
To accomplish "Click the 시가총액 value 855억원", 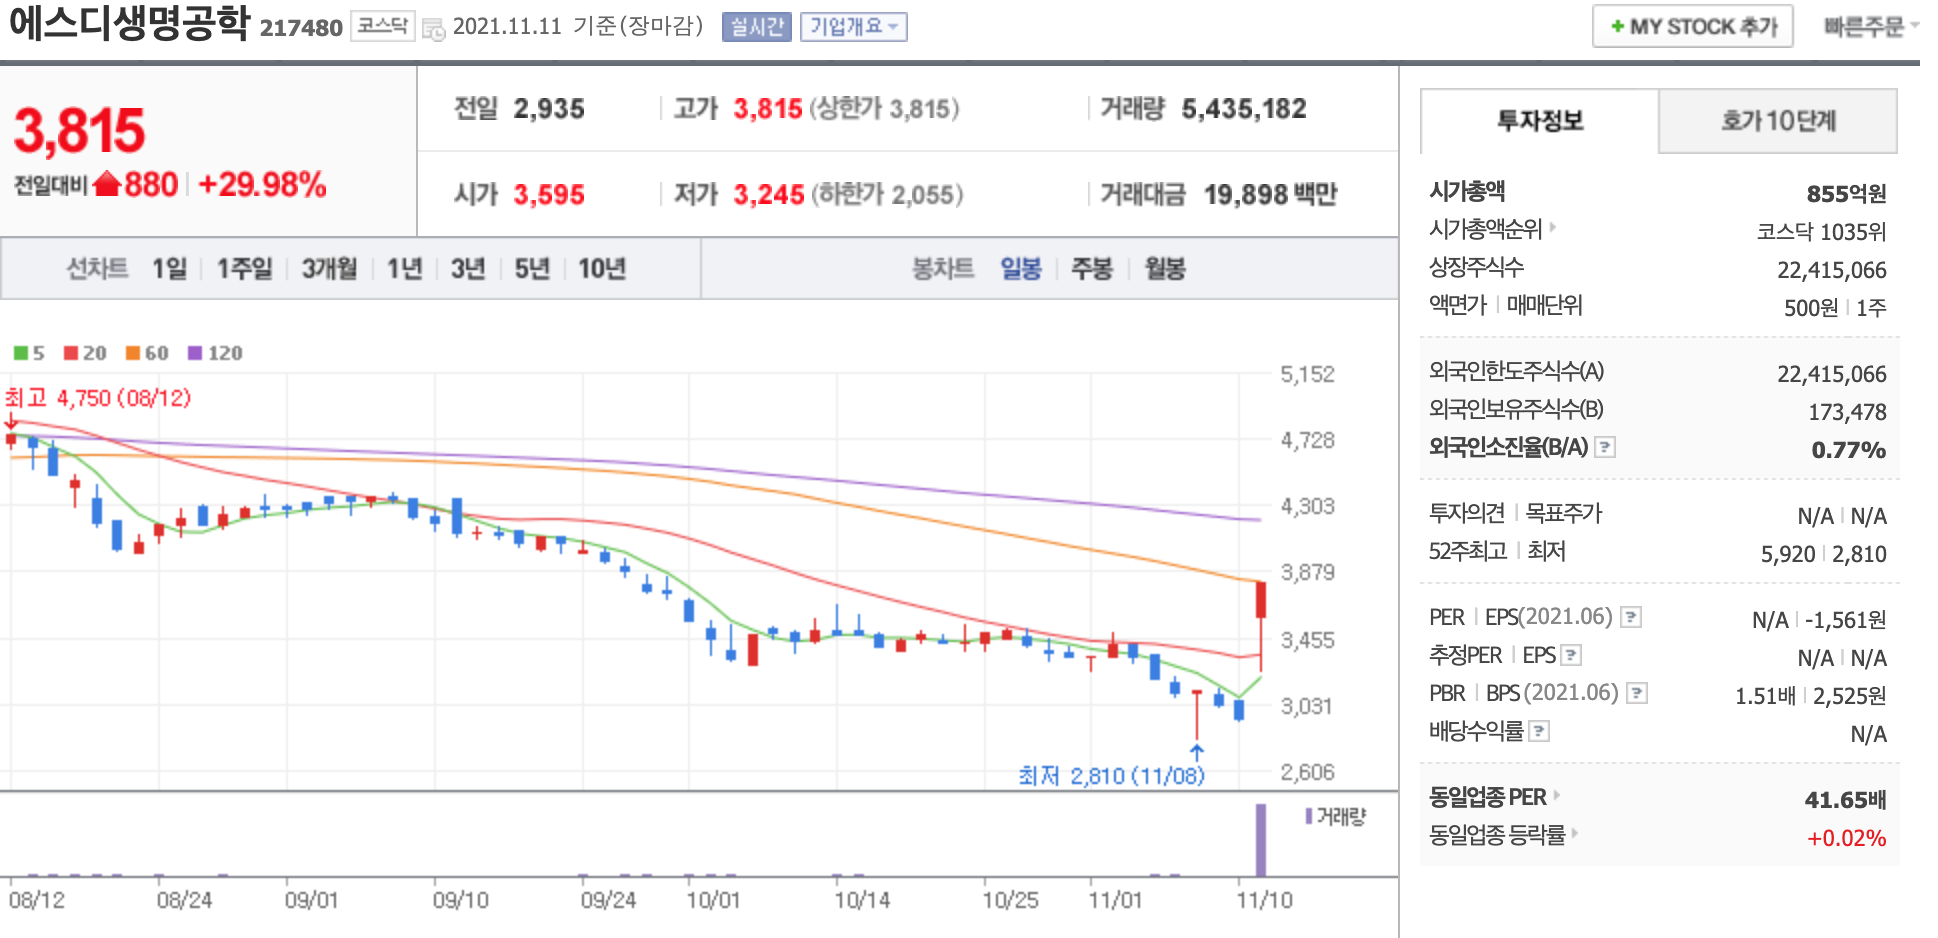I will [x=1846, y=193].
